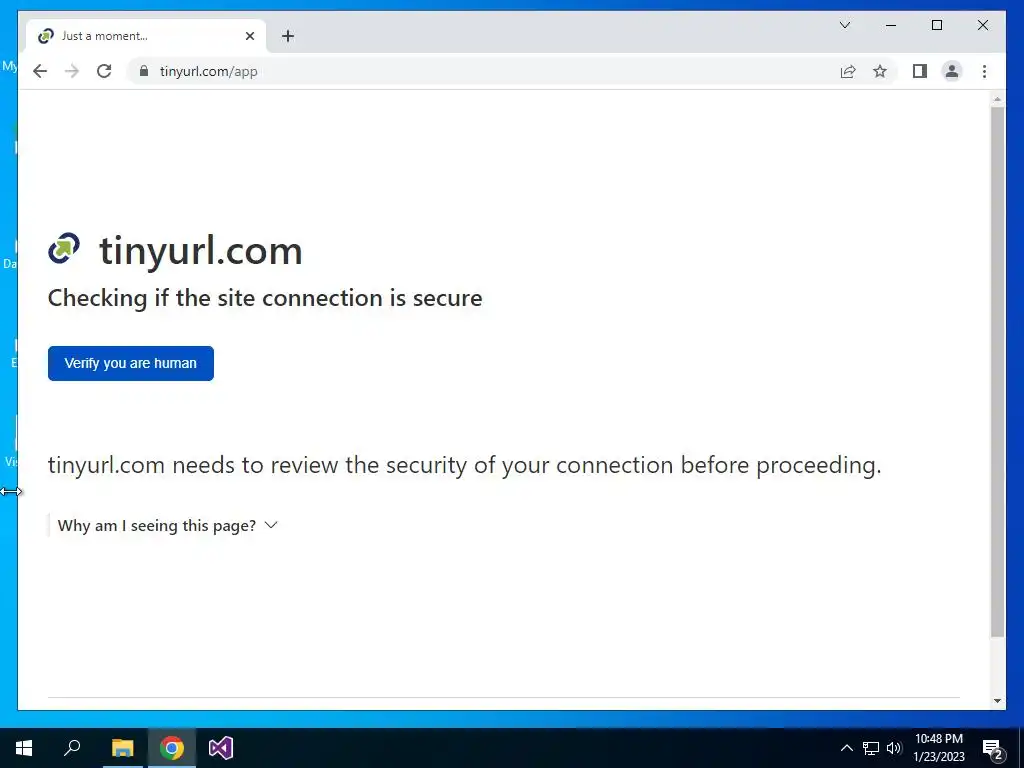Click the Verify you are human button
Viewport: 1024px width, 768px height.
click(131, 363)
